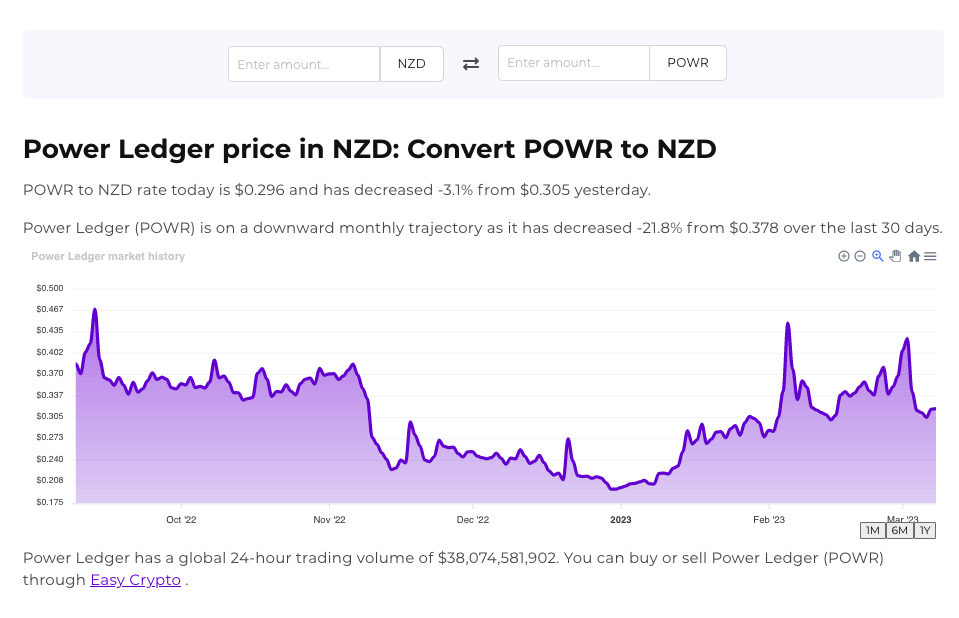Click the POWR amount input field
Screen dimensions: 959x618
click(x=574, y=63)
